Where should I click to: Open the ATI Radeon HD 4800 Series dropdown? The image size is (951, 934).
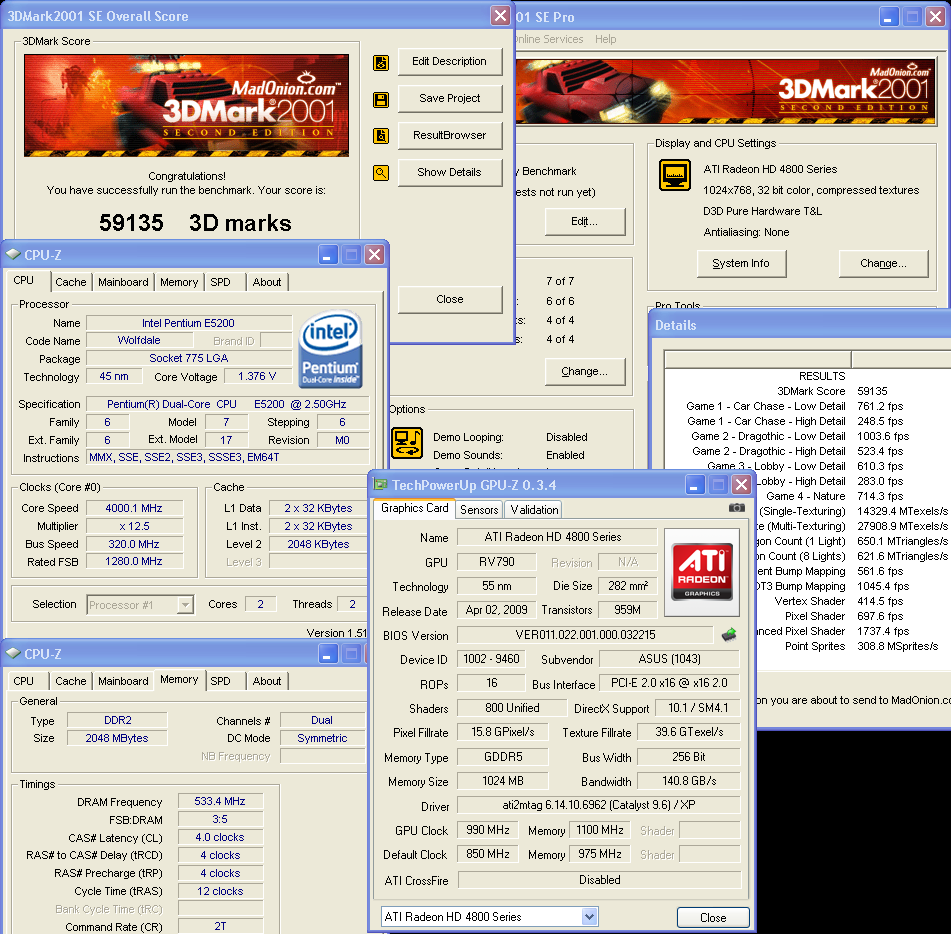click(589, 916)
